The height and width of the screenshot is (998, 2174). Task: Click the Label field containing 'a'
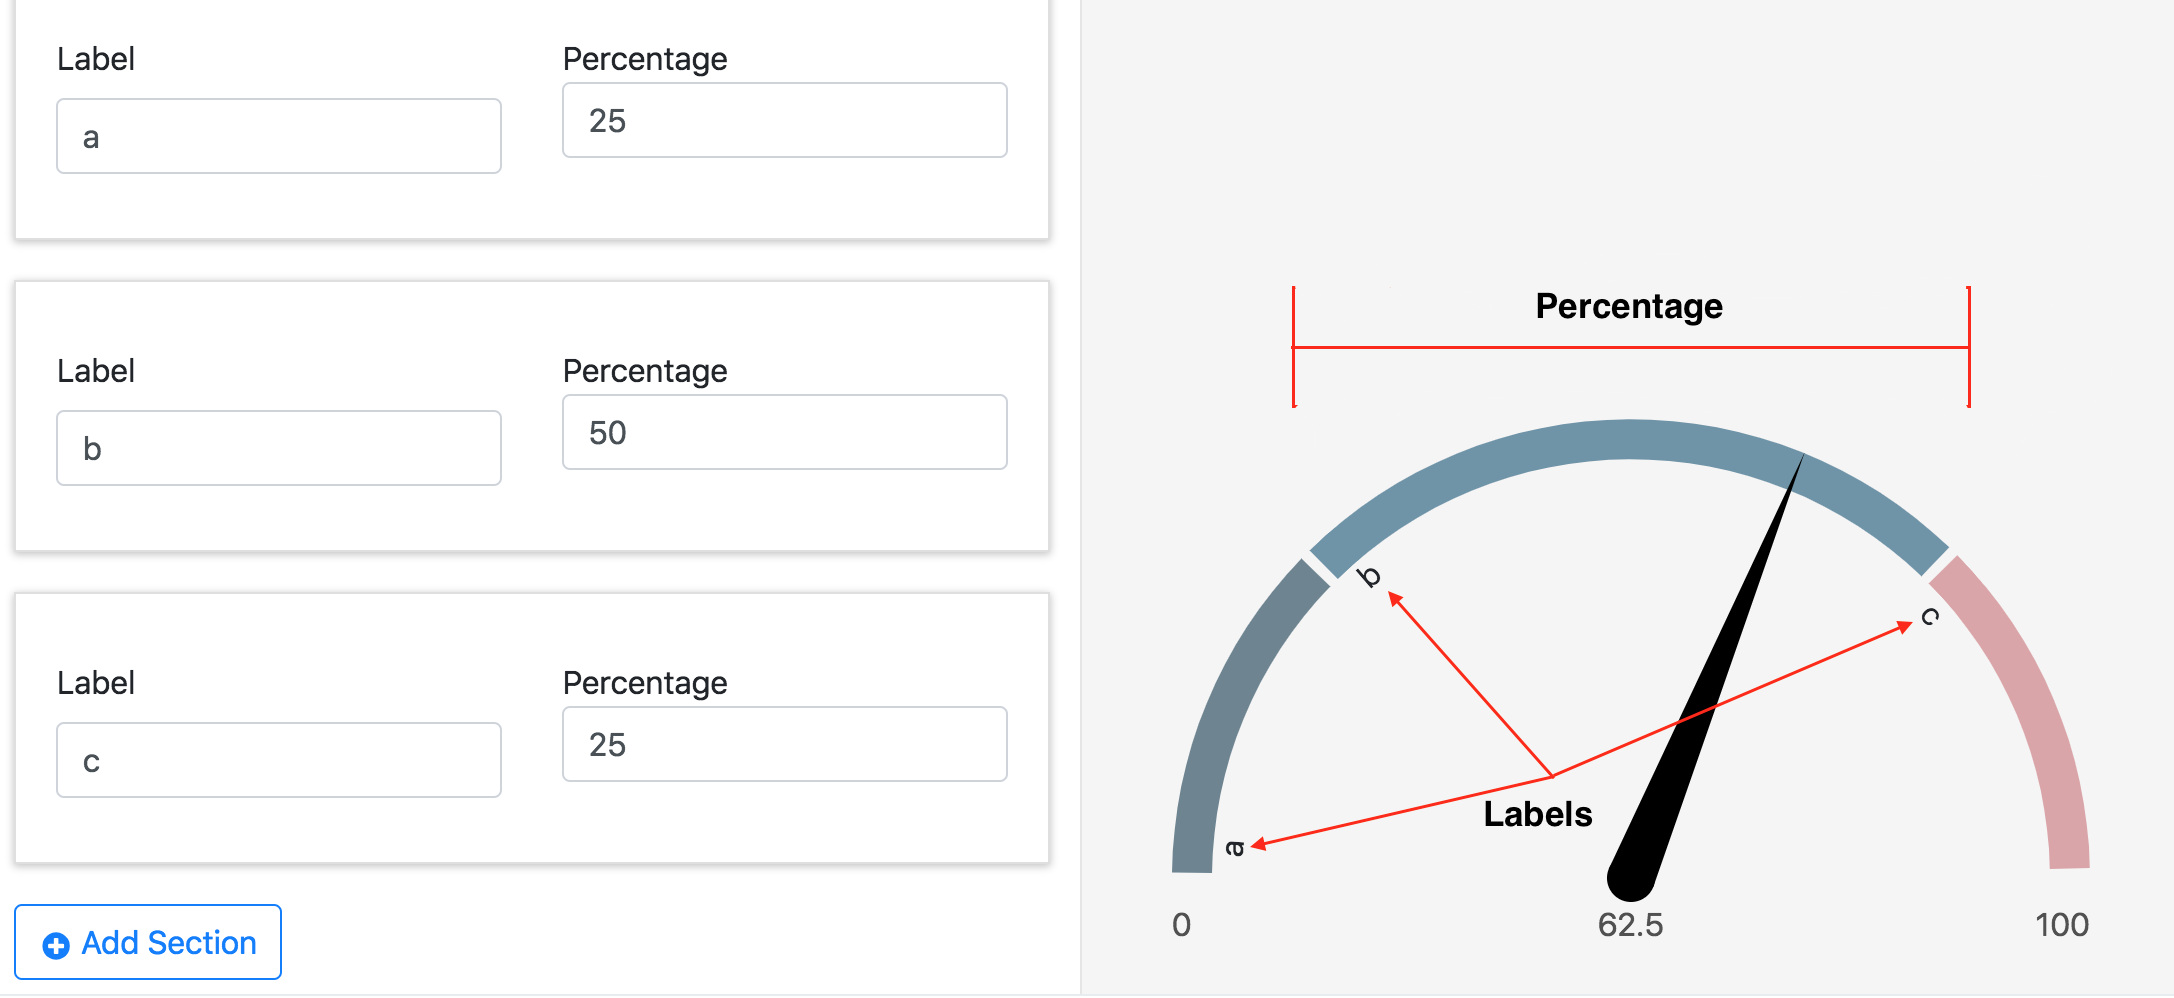tap(278, 137)
